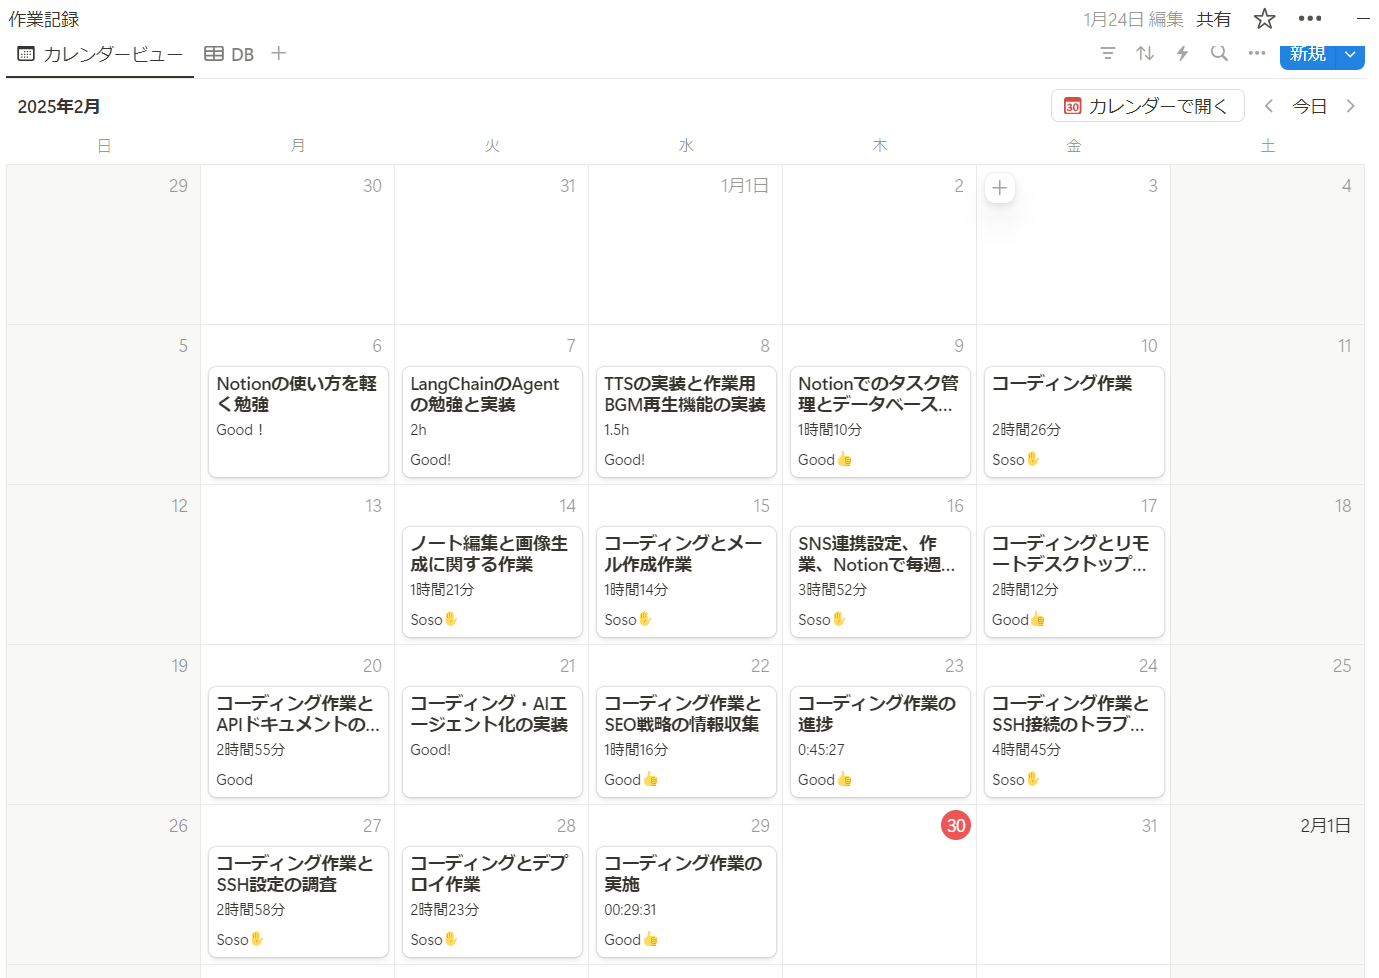The width and height of the screenshot is (1379, 978).
Task: Open TTSの実装と作業用BGM card
Action: pos(686,422)
